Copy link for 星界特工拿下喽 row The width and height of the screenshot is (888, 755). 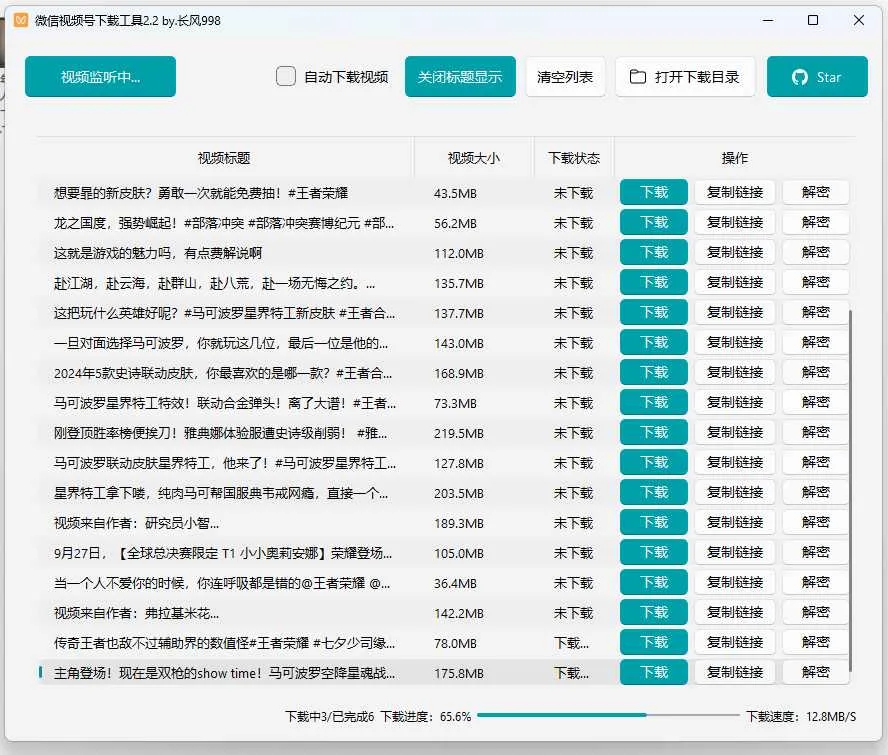(735, 493)
